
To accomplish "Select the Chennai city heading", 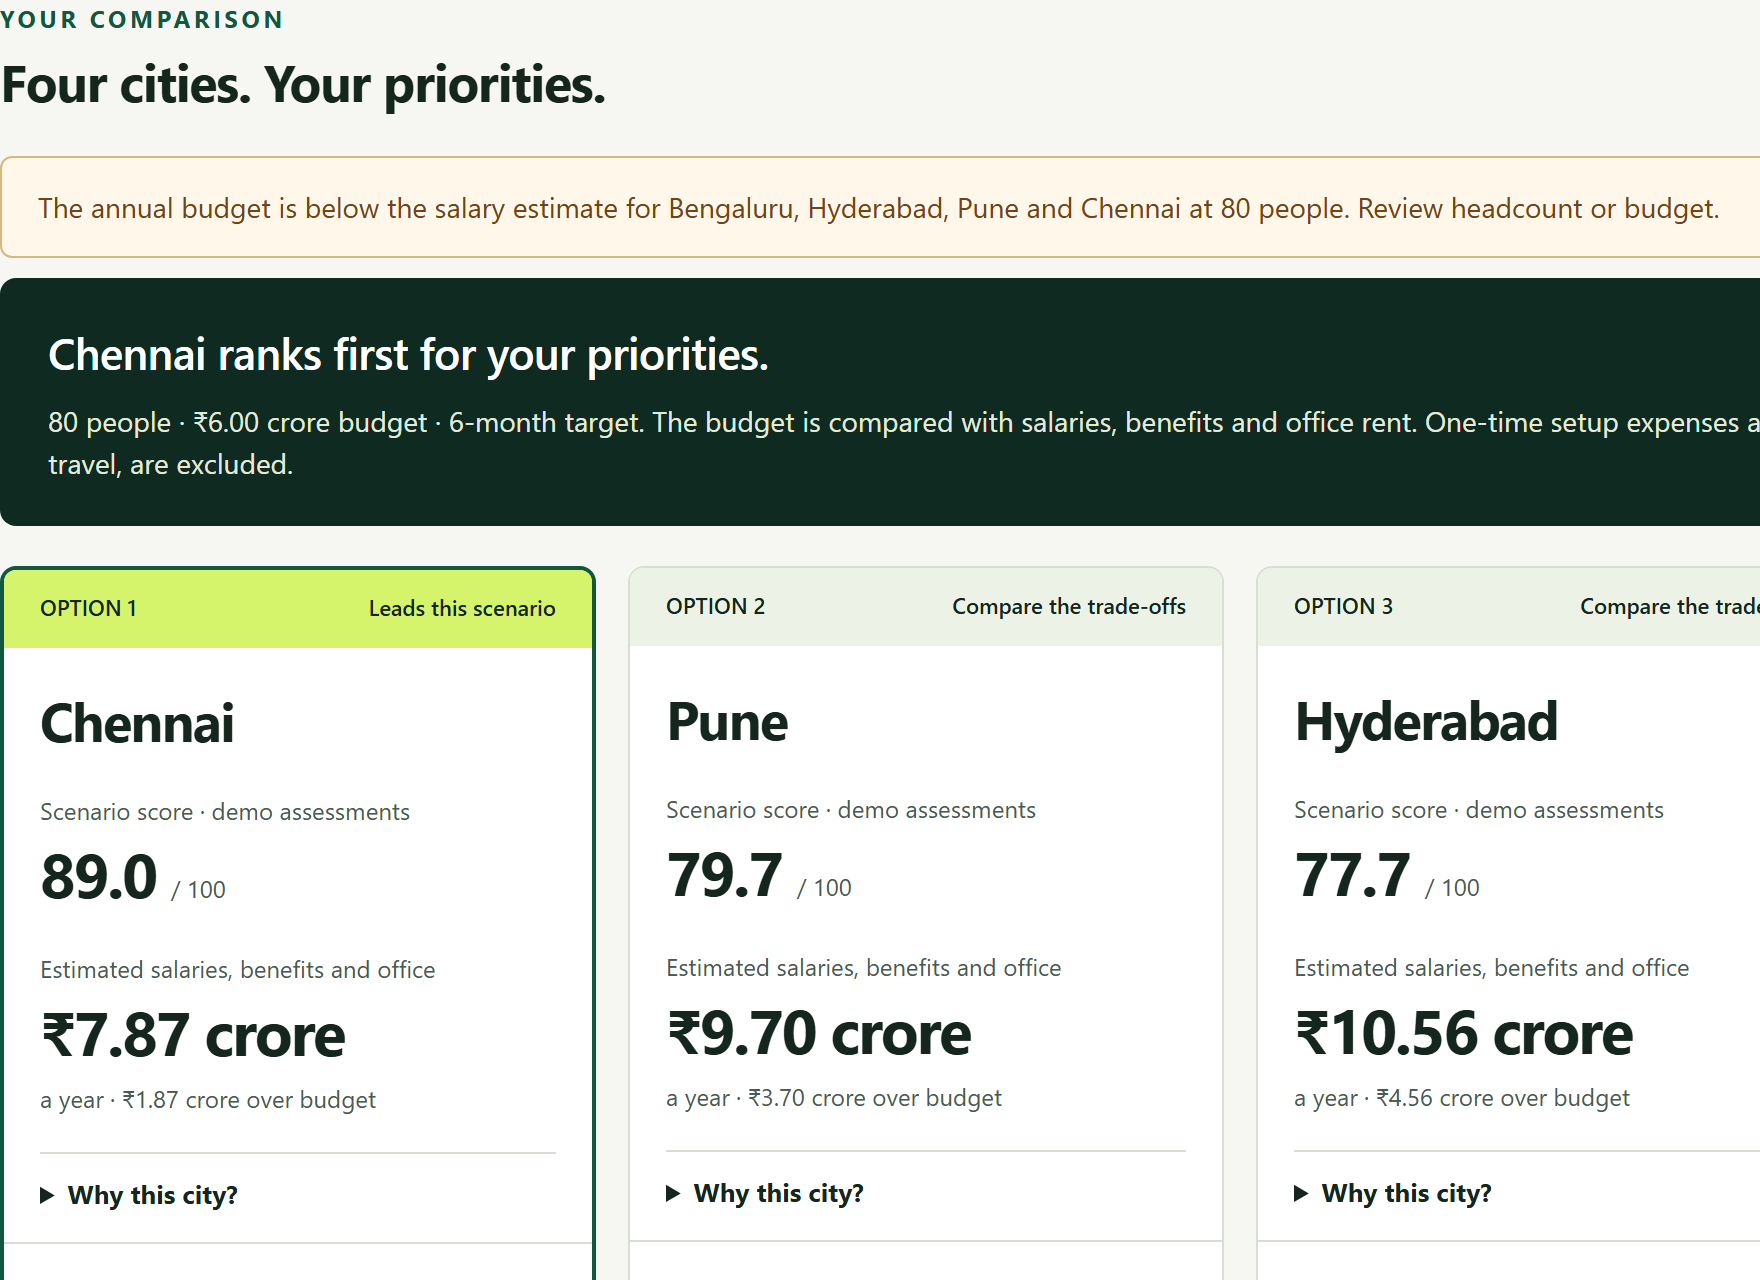I will point(138,723).
